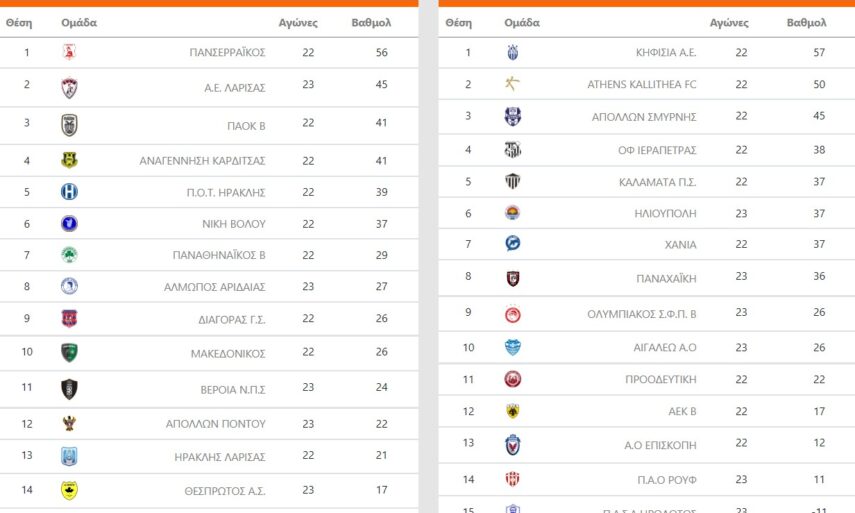Click the ΠΑΟΚ Β team logo
855x513 pixels.
coord(69,124)
